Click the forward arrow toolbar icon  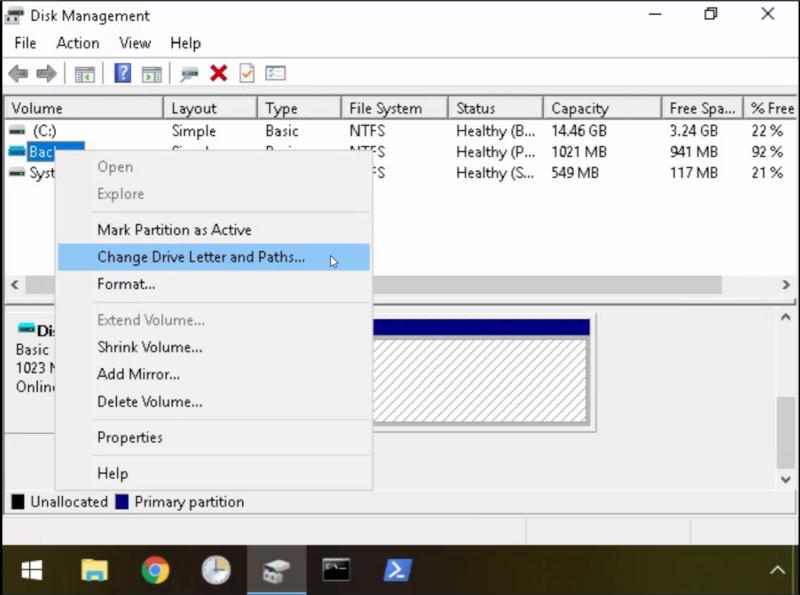(46, 74)
